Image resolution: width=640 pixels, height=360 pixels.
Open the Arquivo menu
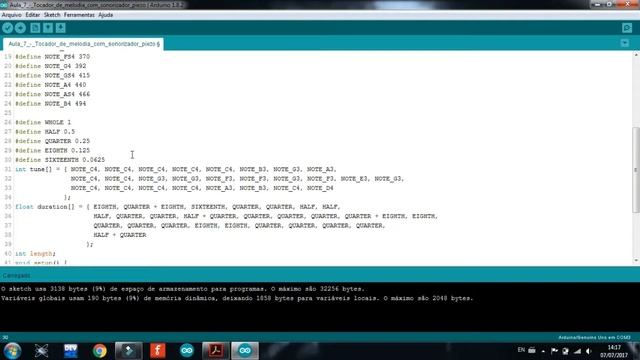pyautogui.click(x=11, y=15)
